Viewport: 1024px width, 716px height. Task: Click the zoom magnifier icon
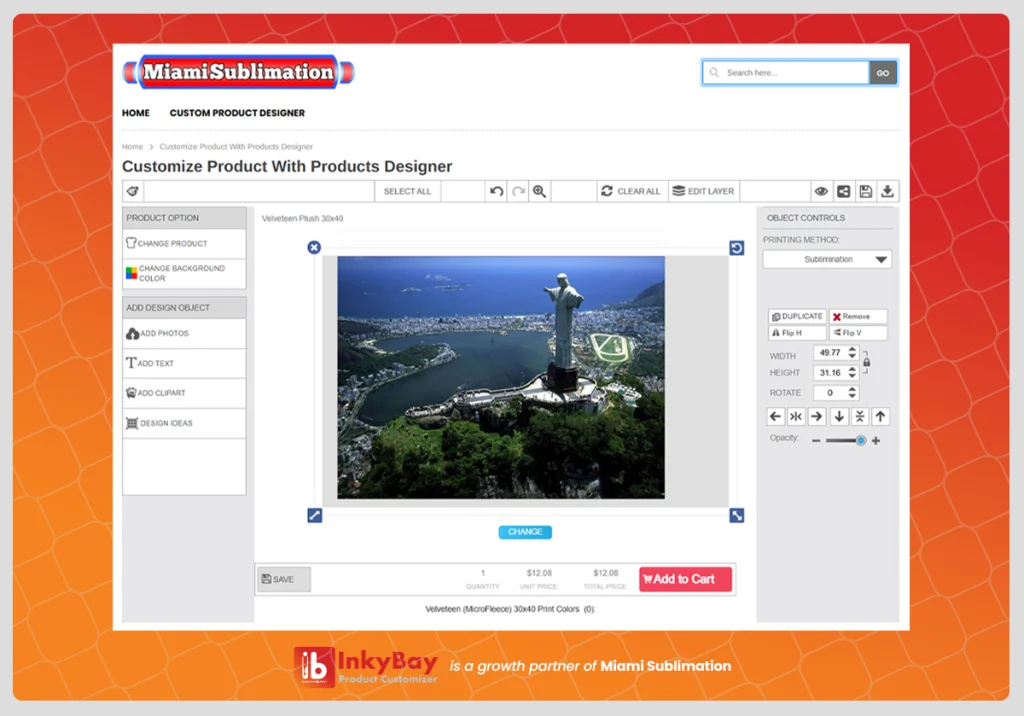pyautogui.click(x=540, y=191)
